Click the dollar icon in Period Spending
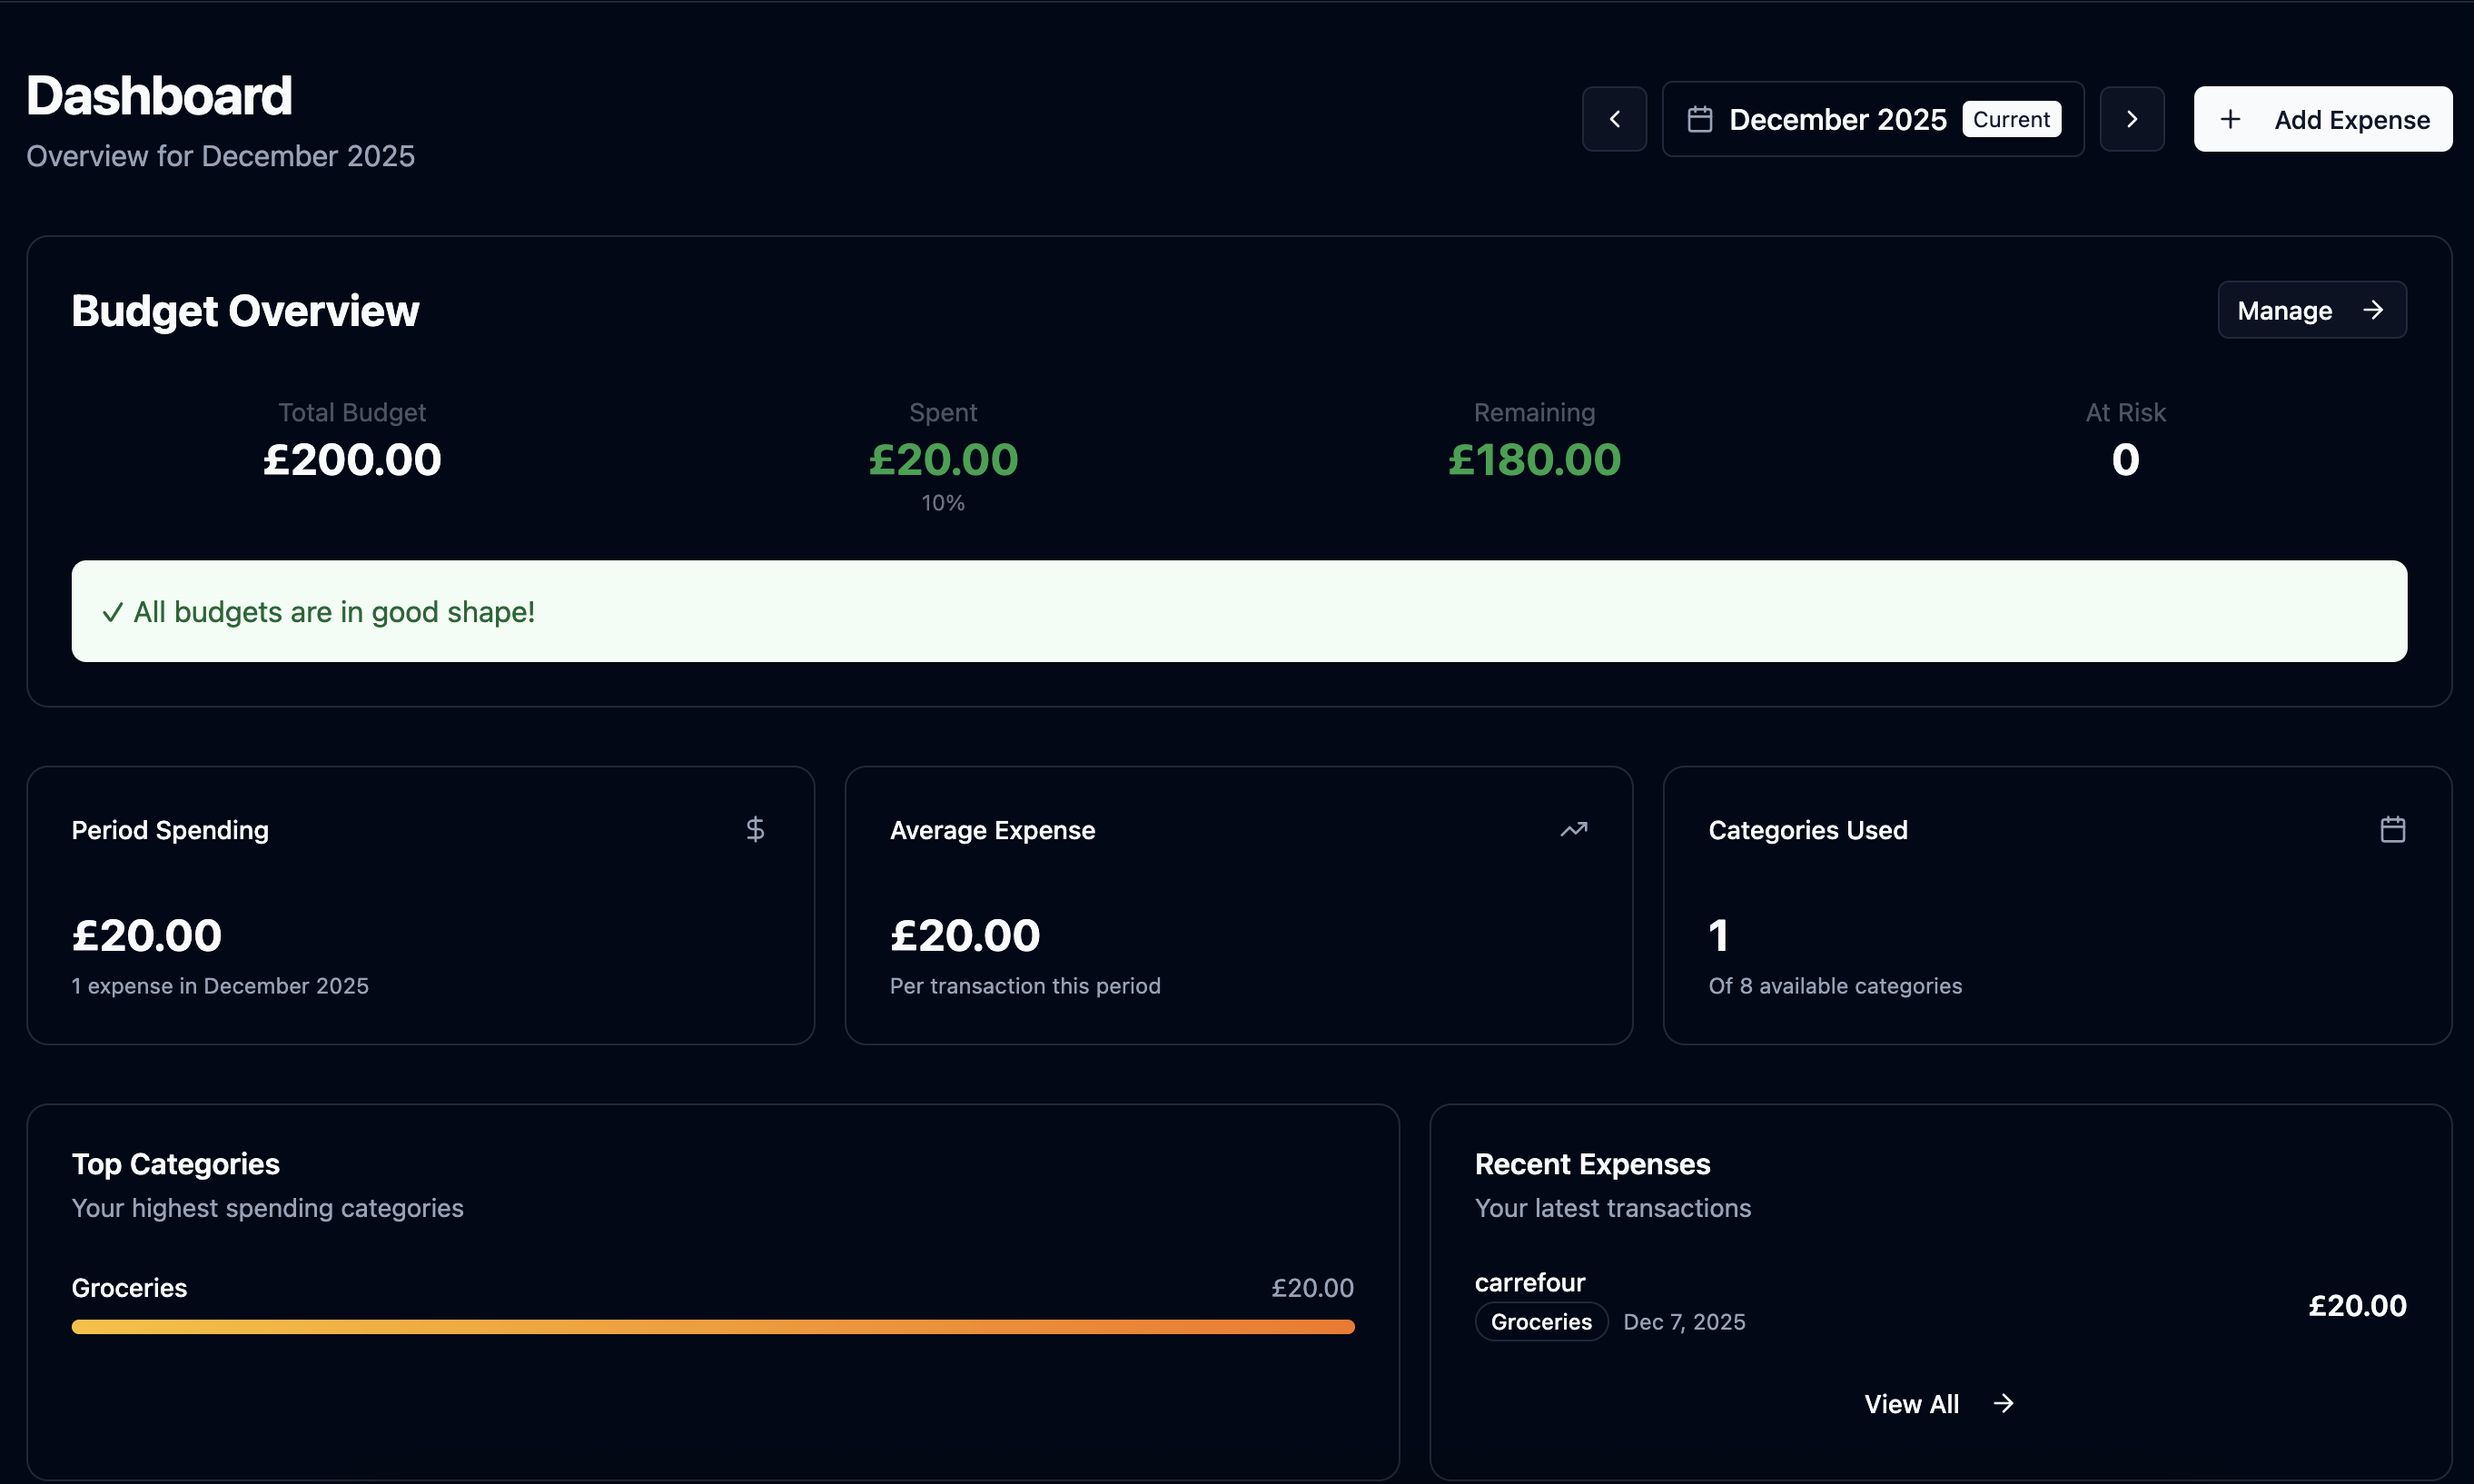The width and height of the screenshot is (2474, 1484). click(755, 829)
